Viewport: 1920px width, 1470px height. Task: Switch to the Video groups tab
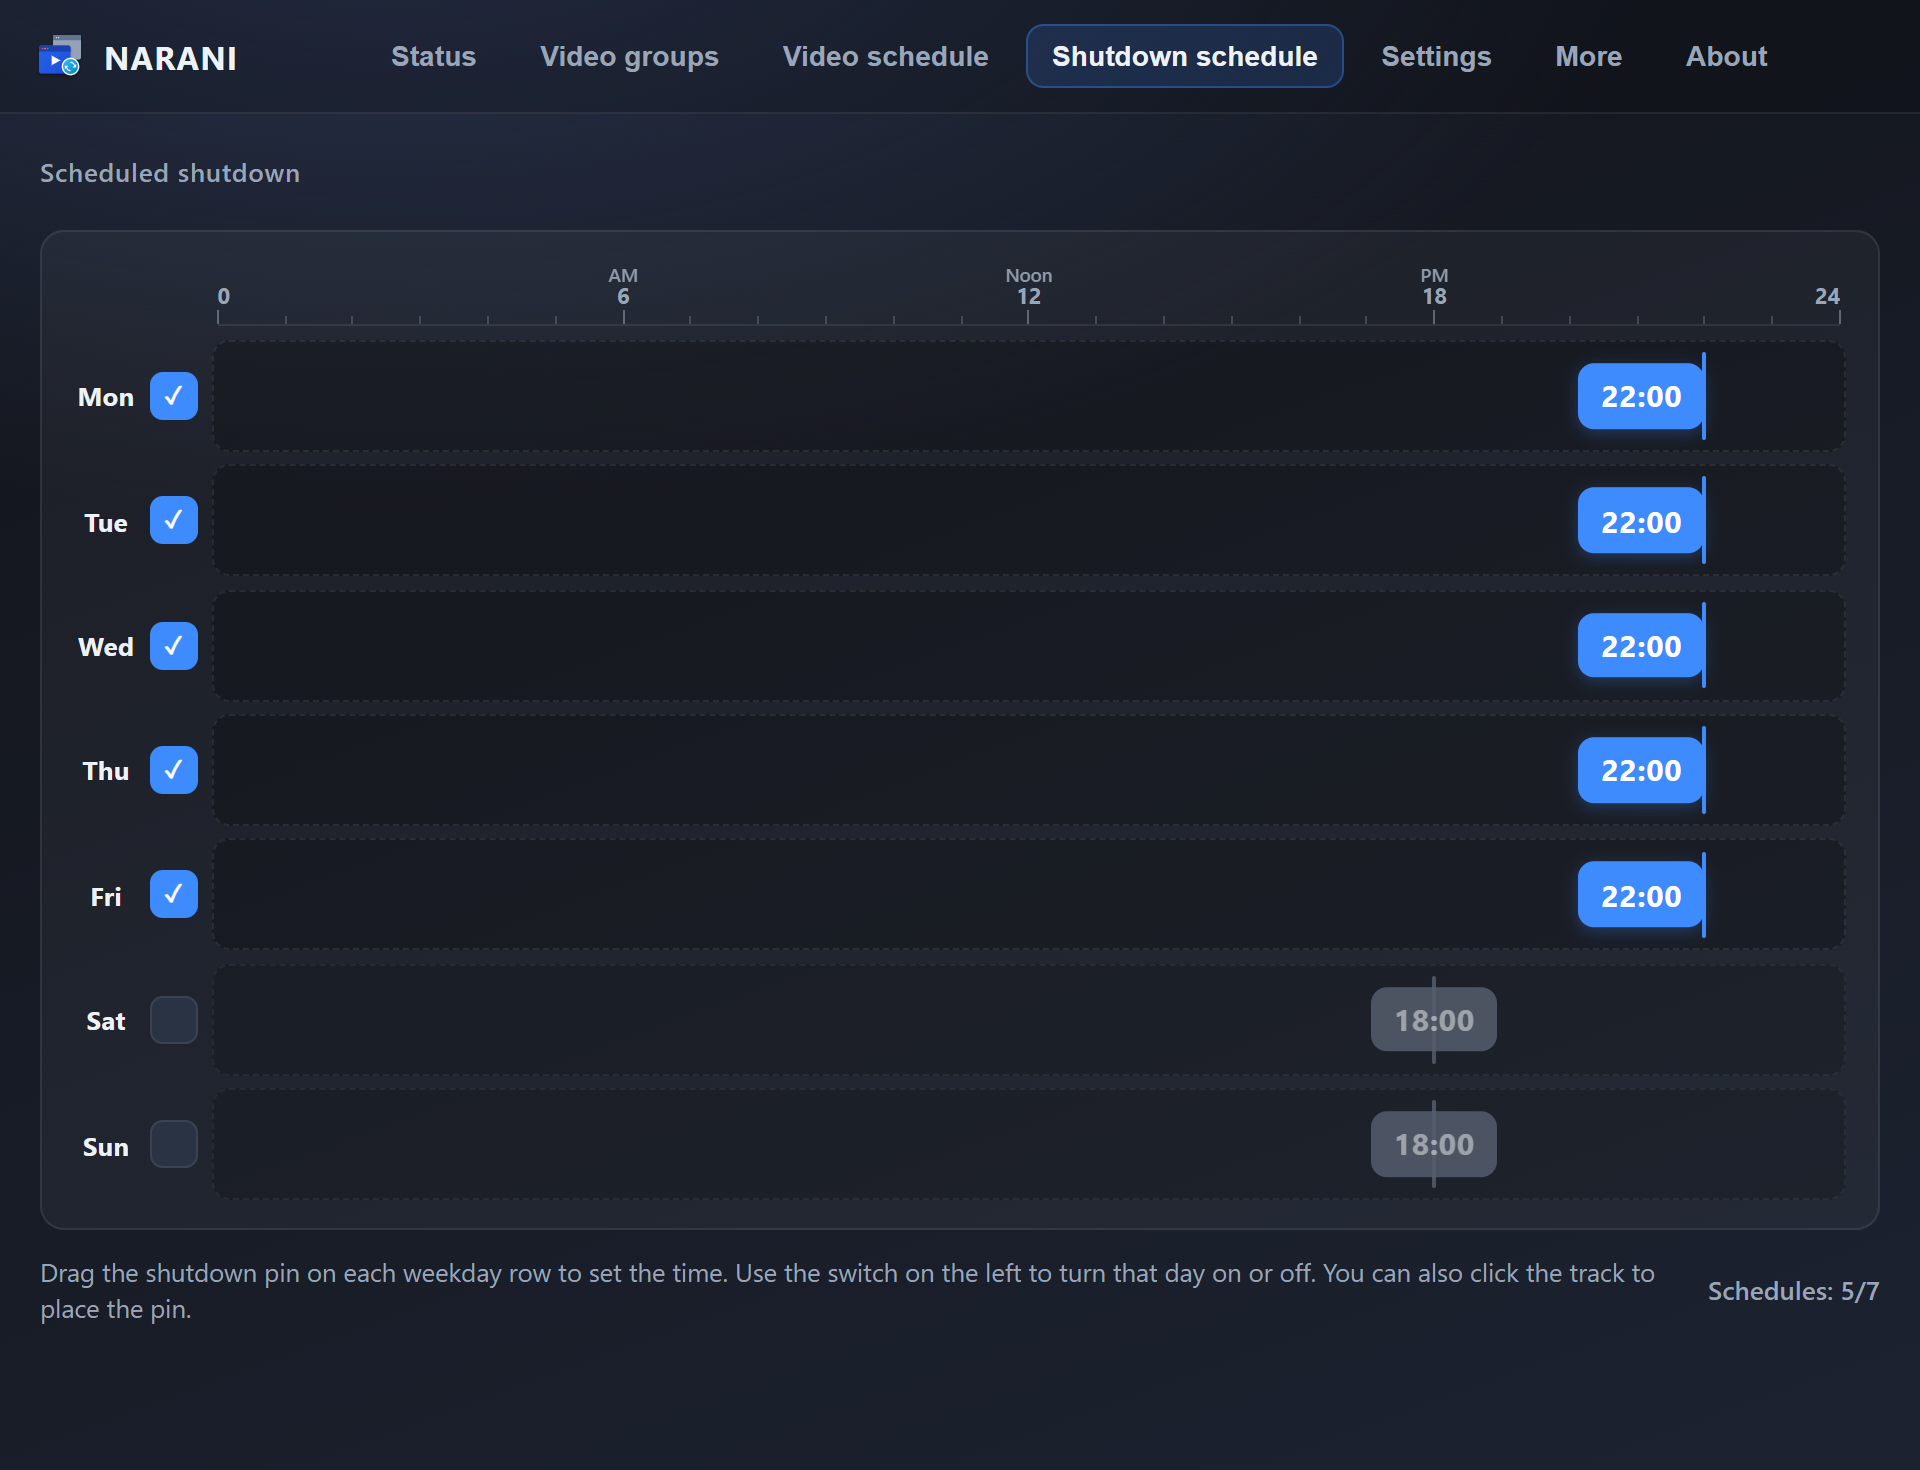point(629,56)
